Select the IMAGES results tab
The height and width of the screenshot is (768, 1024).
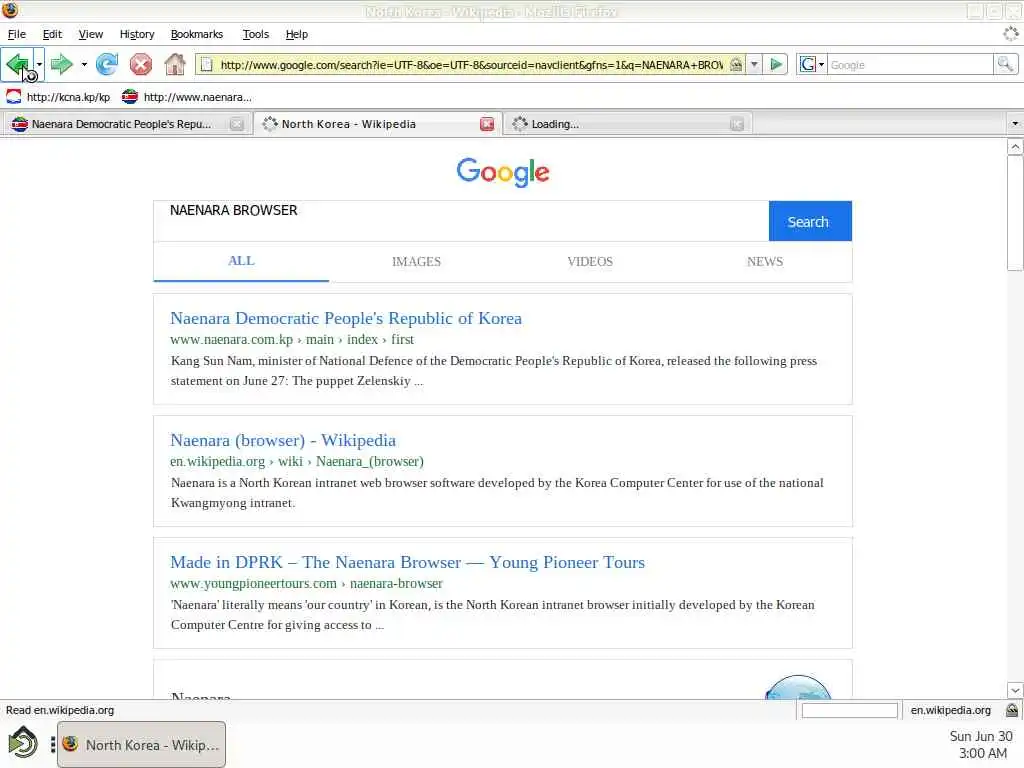[x=416, y=261]
